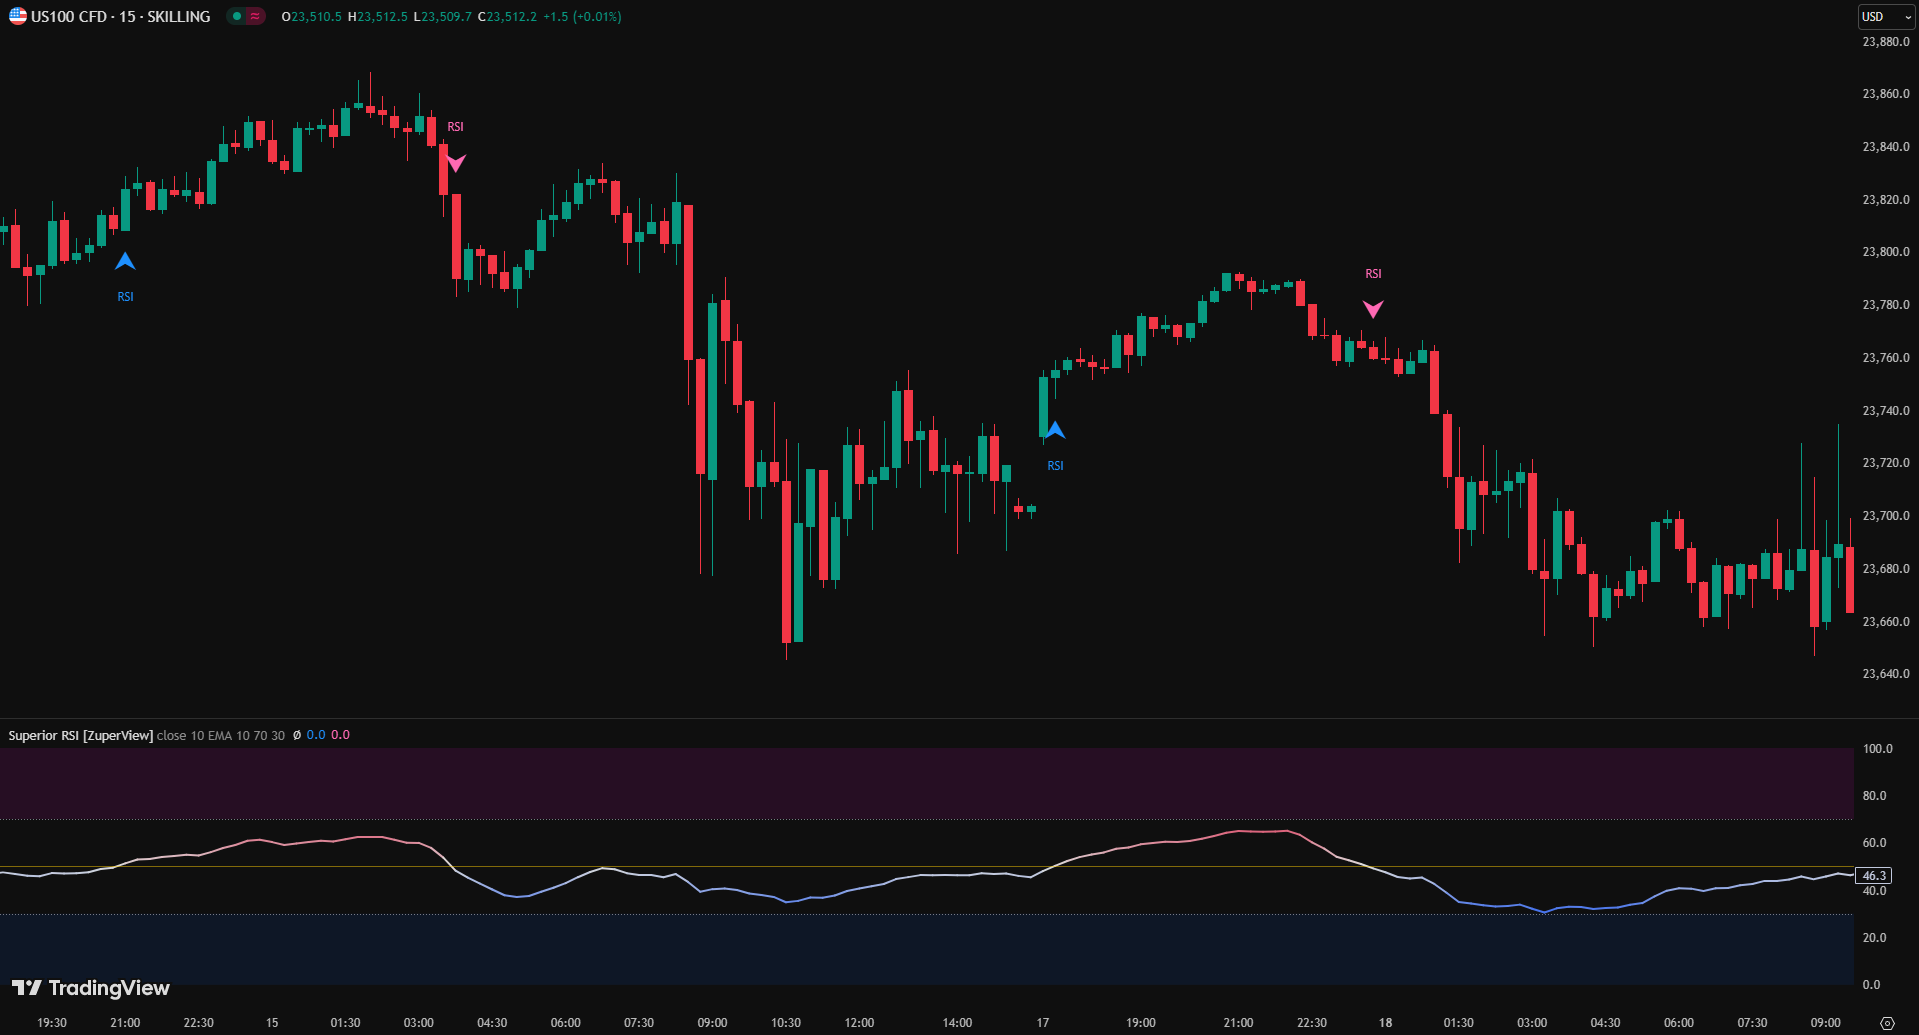Click the US flag symbol logo

[x=17, y=16]
